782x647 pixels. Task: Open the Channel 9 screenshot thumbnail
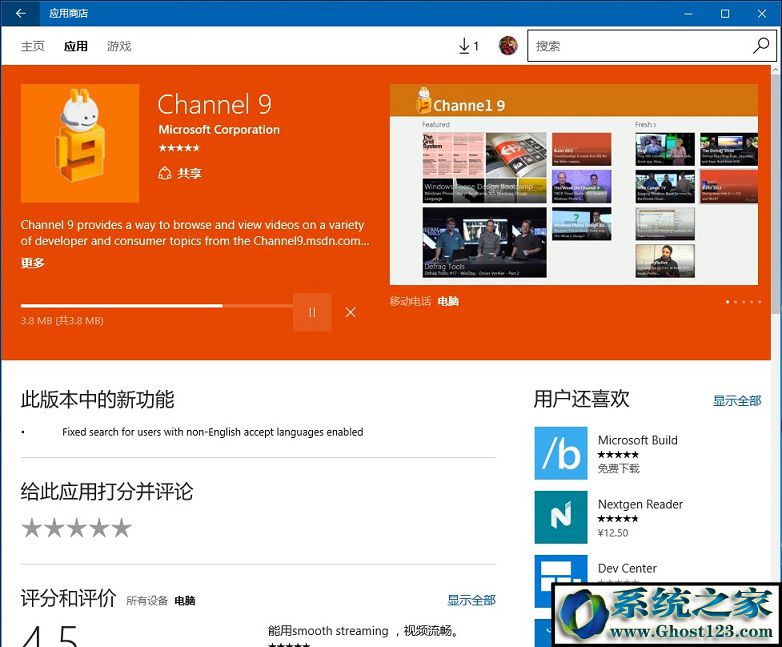[574, 185]
